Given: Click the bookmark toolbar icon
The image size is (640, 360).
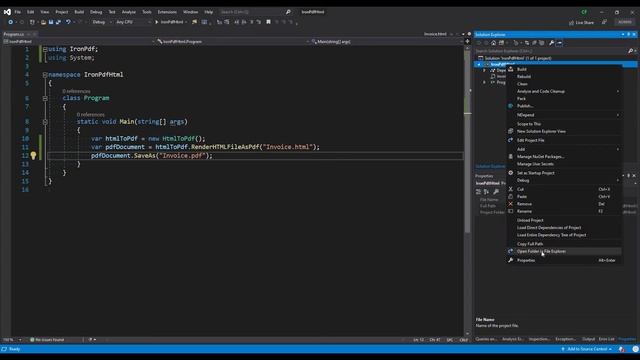Looking at the screenshot, I should (268, 22).
